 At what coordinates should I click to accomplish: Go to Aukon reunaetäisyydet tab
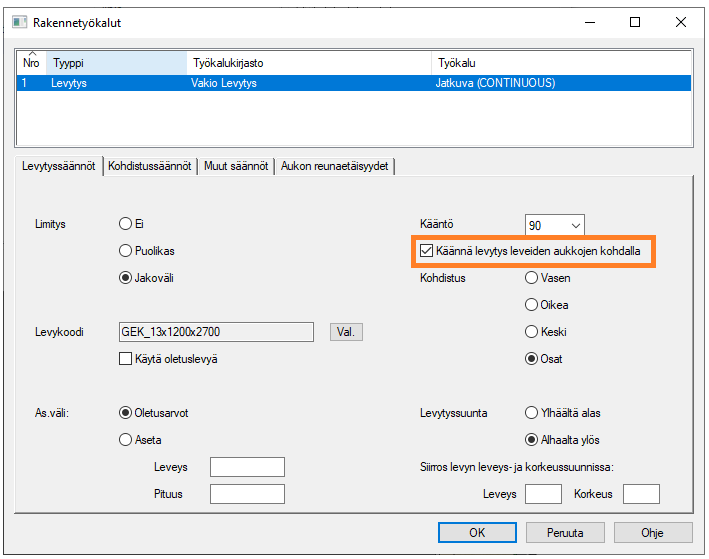click(335, 167)
